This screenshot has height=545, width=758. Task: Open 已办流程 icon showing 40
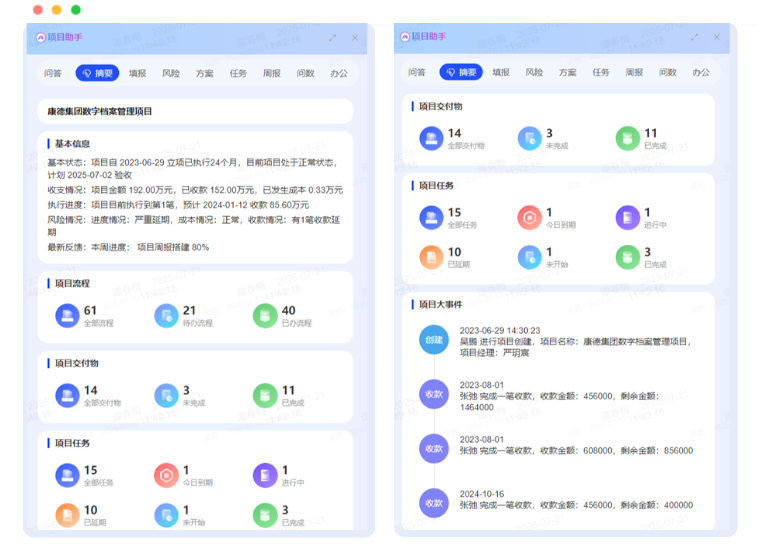[265, 316]
